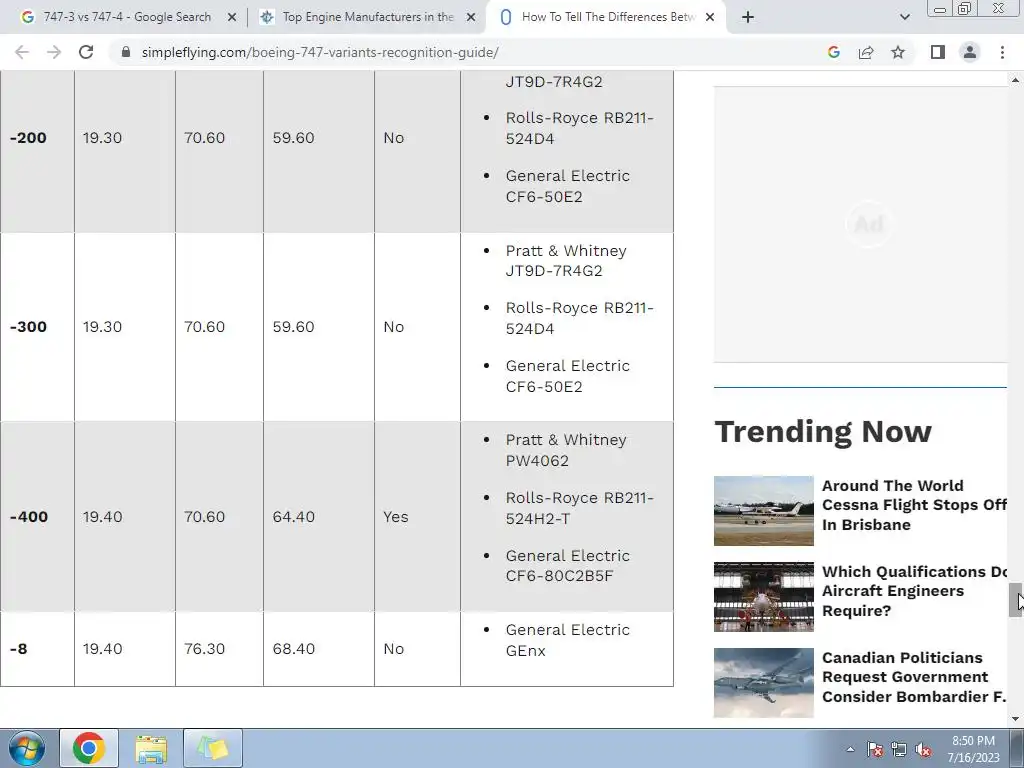Click the scrollbar up arrow
The image size is (1024, 768).
pyautogui.click(x=1015, y=80)
